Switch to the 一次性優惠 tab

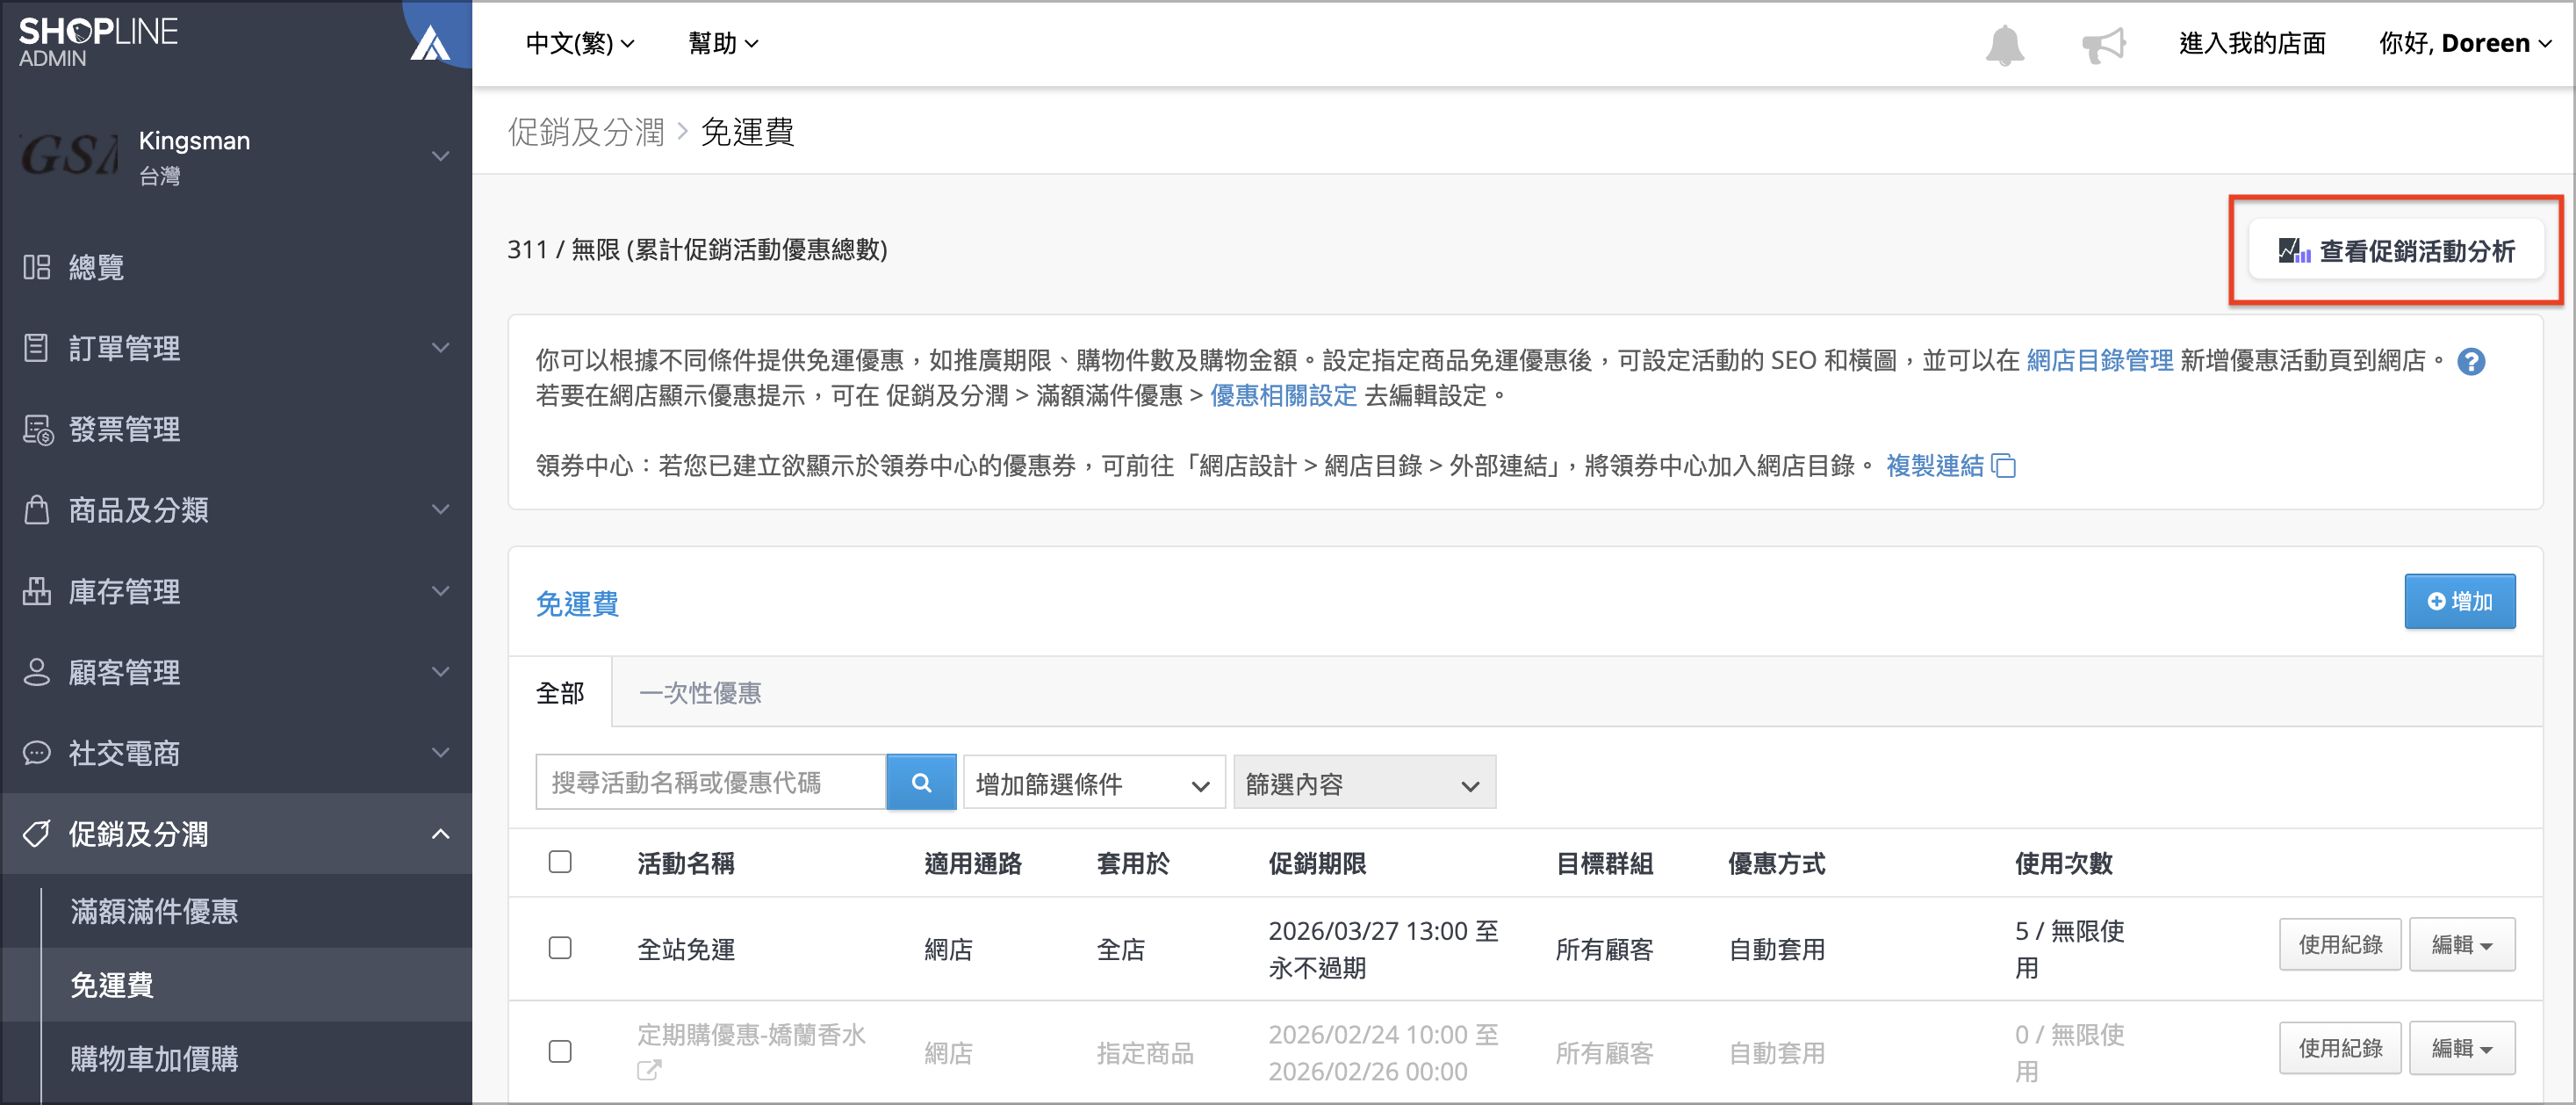(700, 693)
